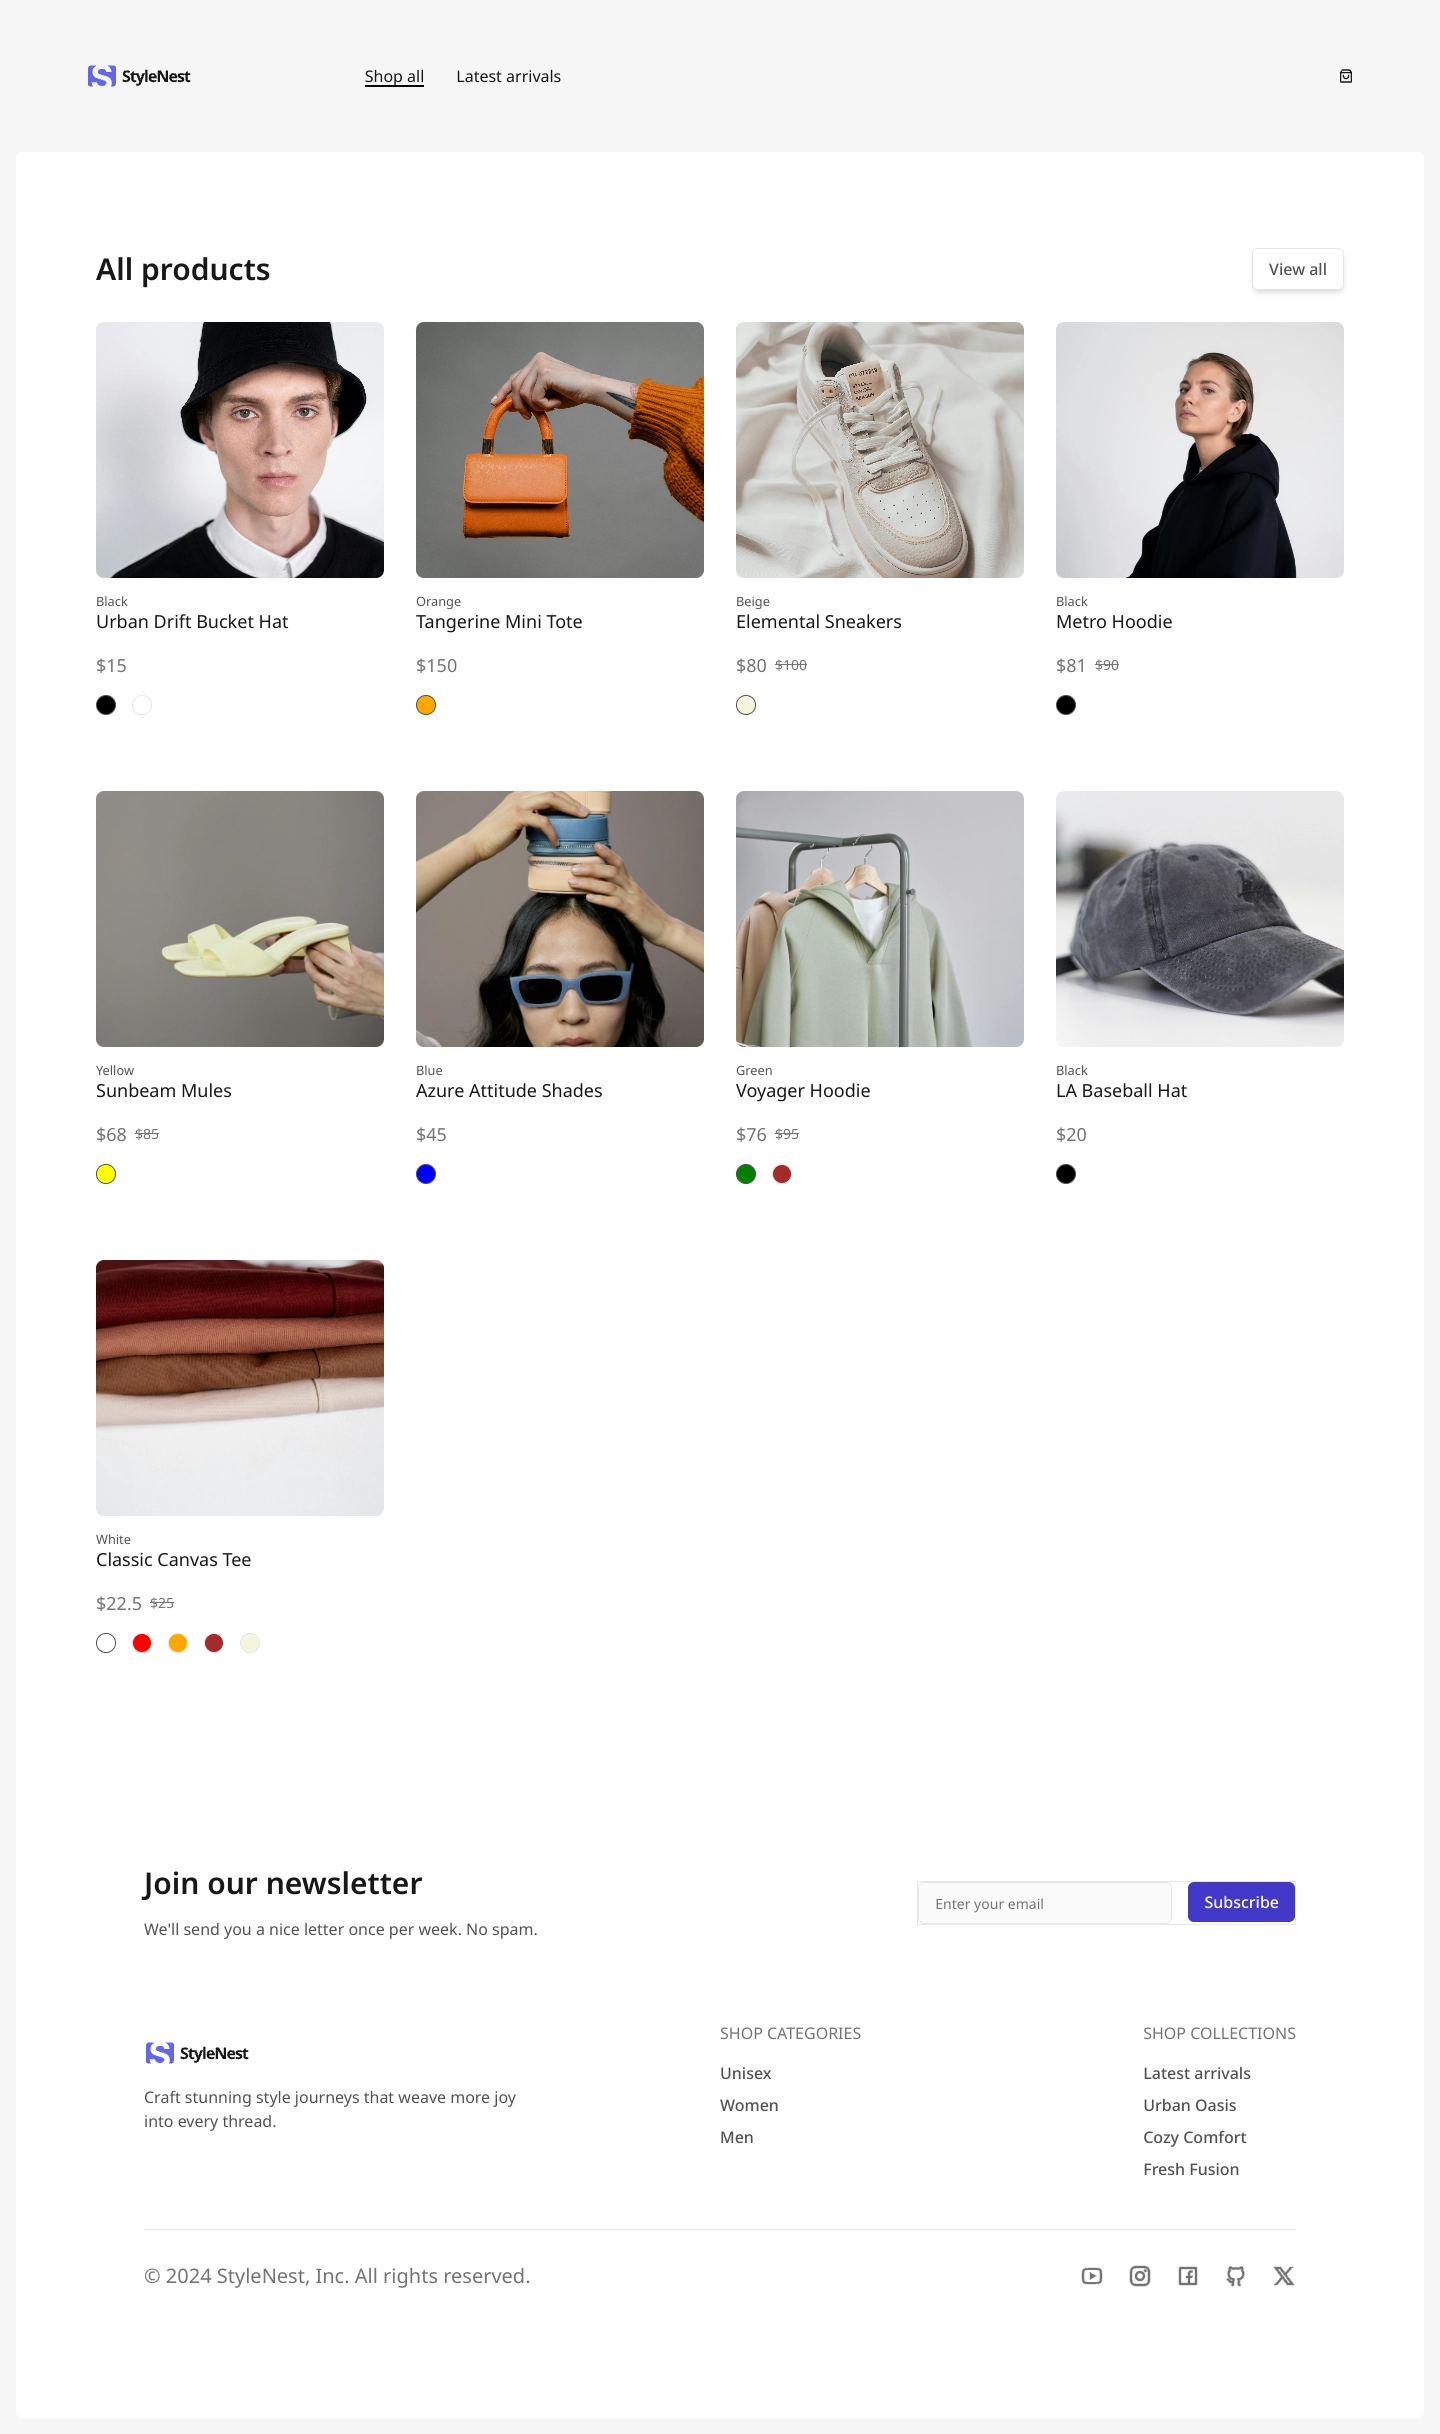Select white swatch for Urban Drift Bucket Hat

pyautogui.click(x=142, y=705)
